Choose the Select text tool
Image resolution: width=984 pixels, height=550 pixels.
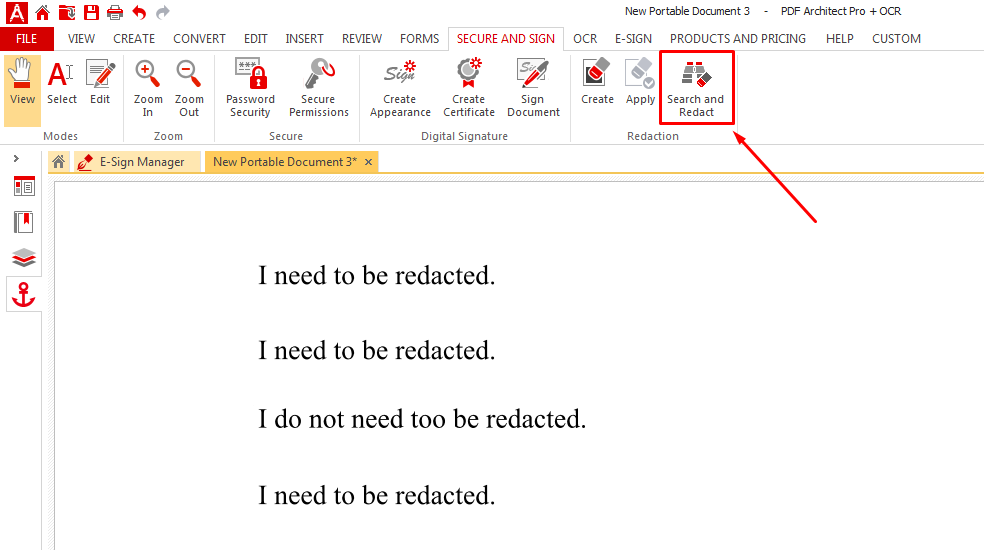[62, 82]
